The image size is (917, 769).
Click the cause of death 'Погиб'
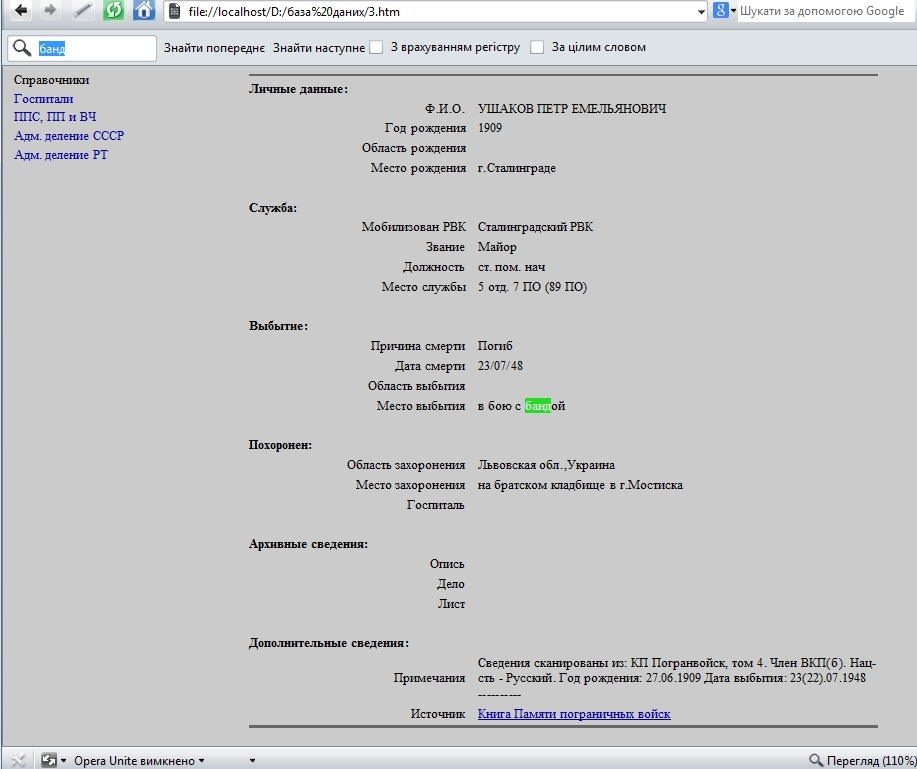[x=495, y=346]
